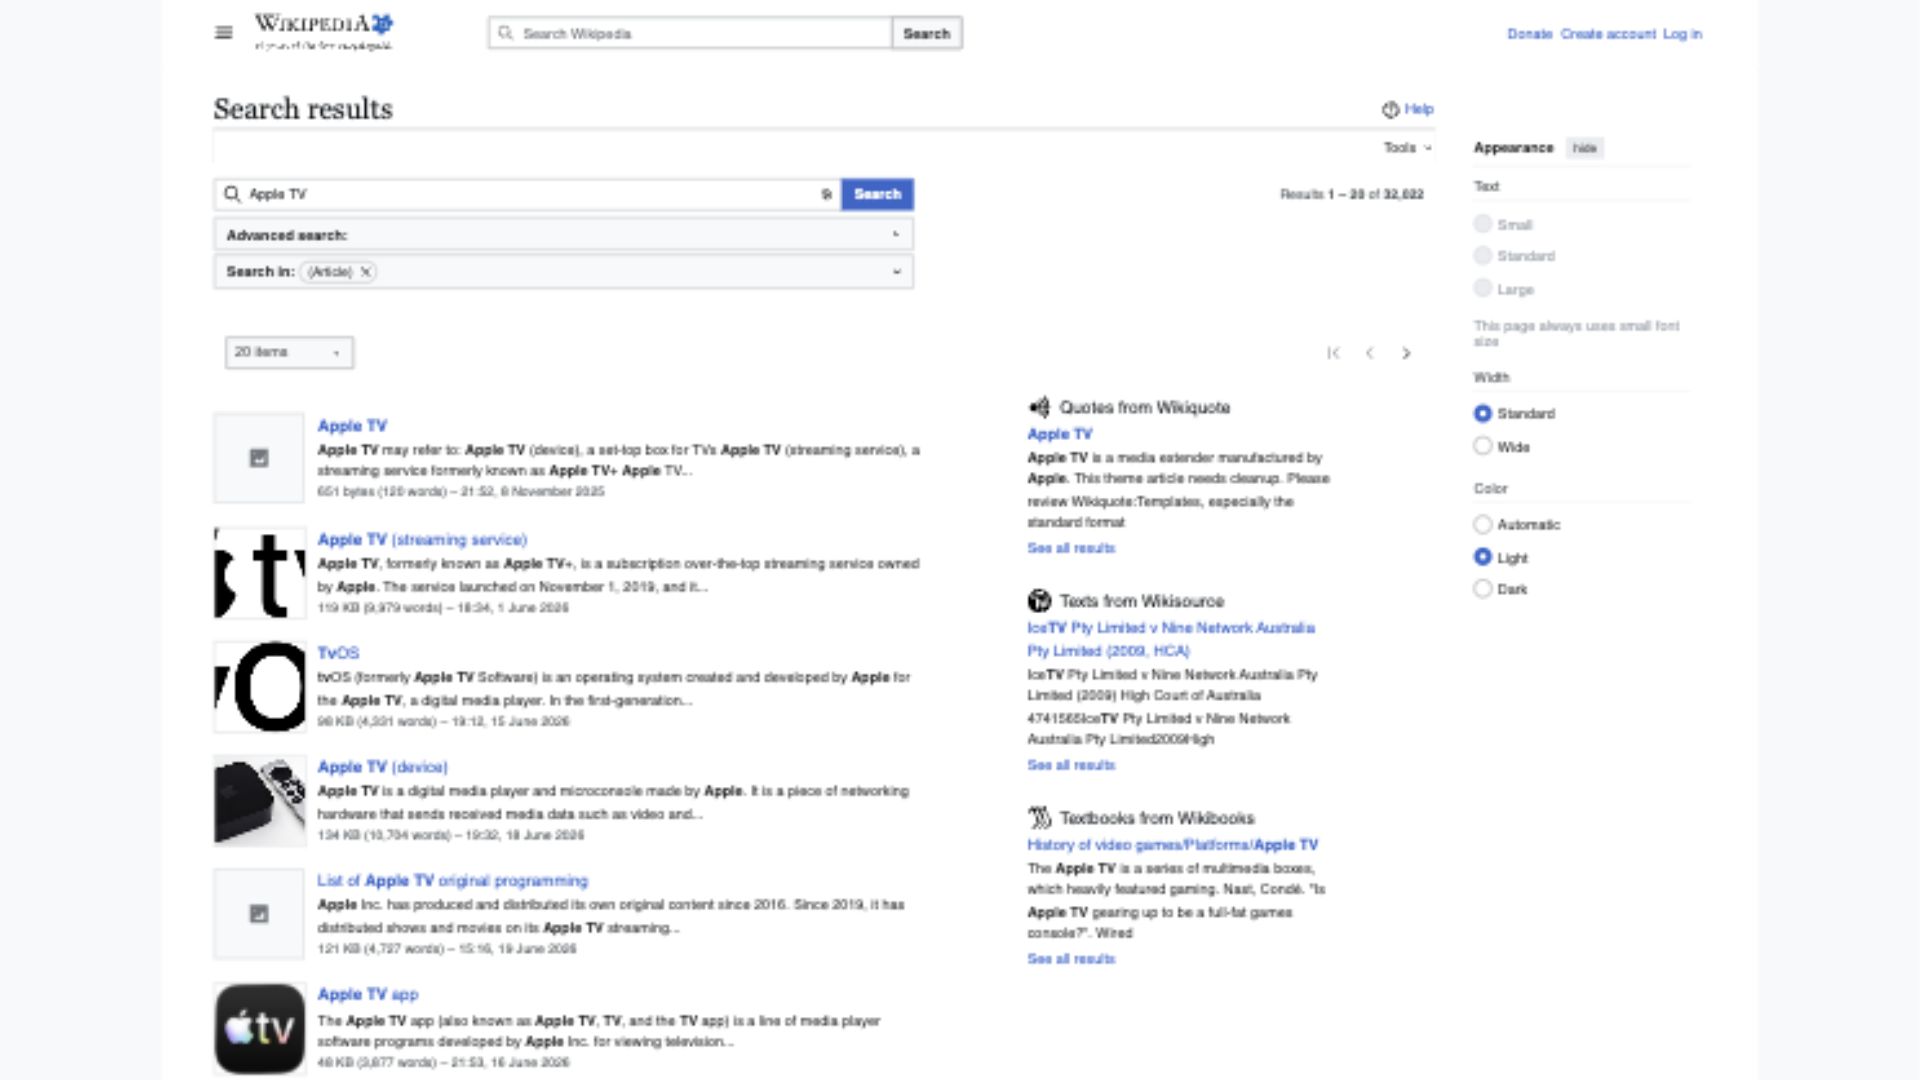
Task: Click the blue Search button
Action: [x=877, y=194]
